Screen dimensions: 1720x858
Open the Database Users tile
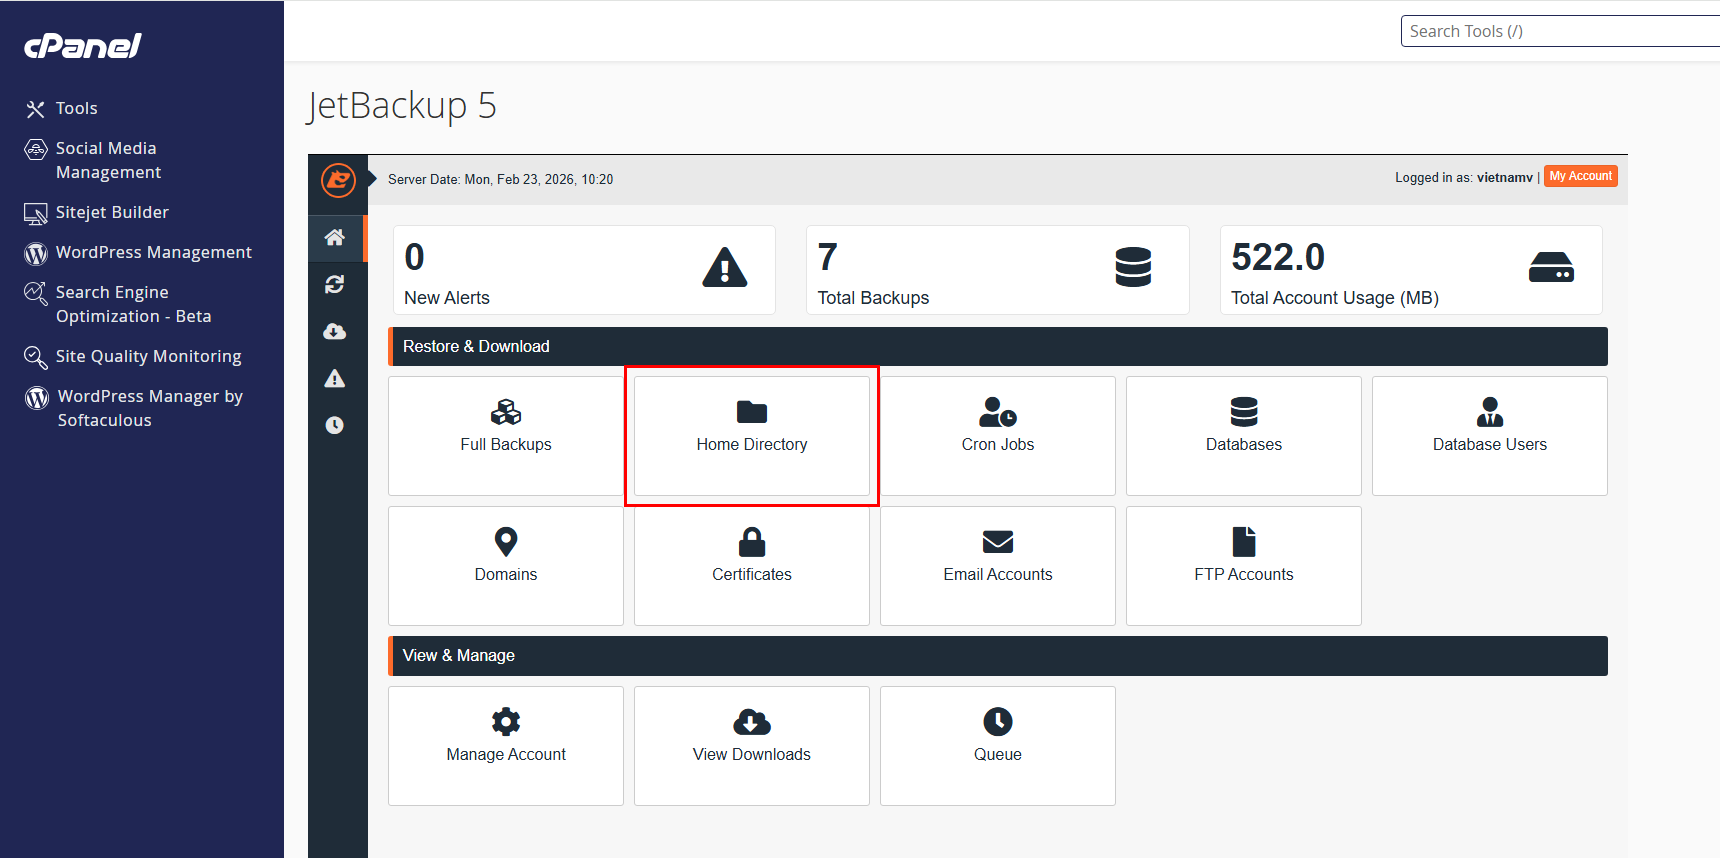(1490, 436)
